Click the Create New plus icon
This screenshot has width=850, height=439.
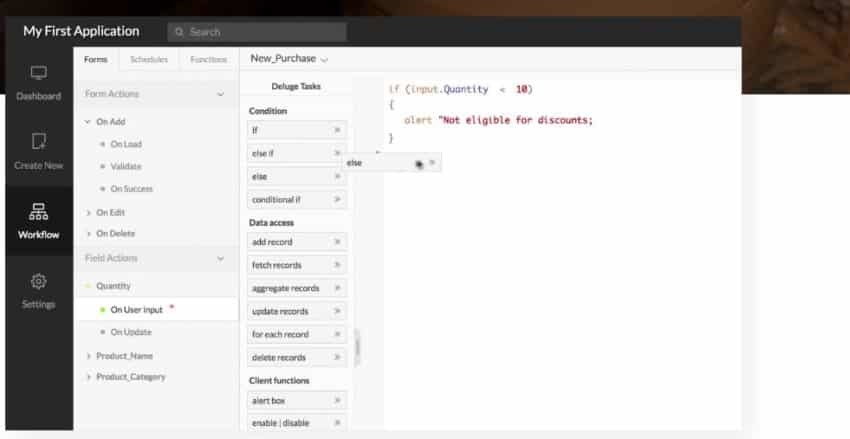pos(39,142)
